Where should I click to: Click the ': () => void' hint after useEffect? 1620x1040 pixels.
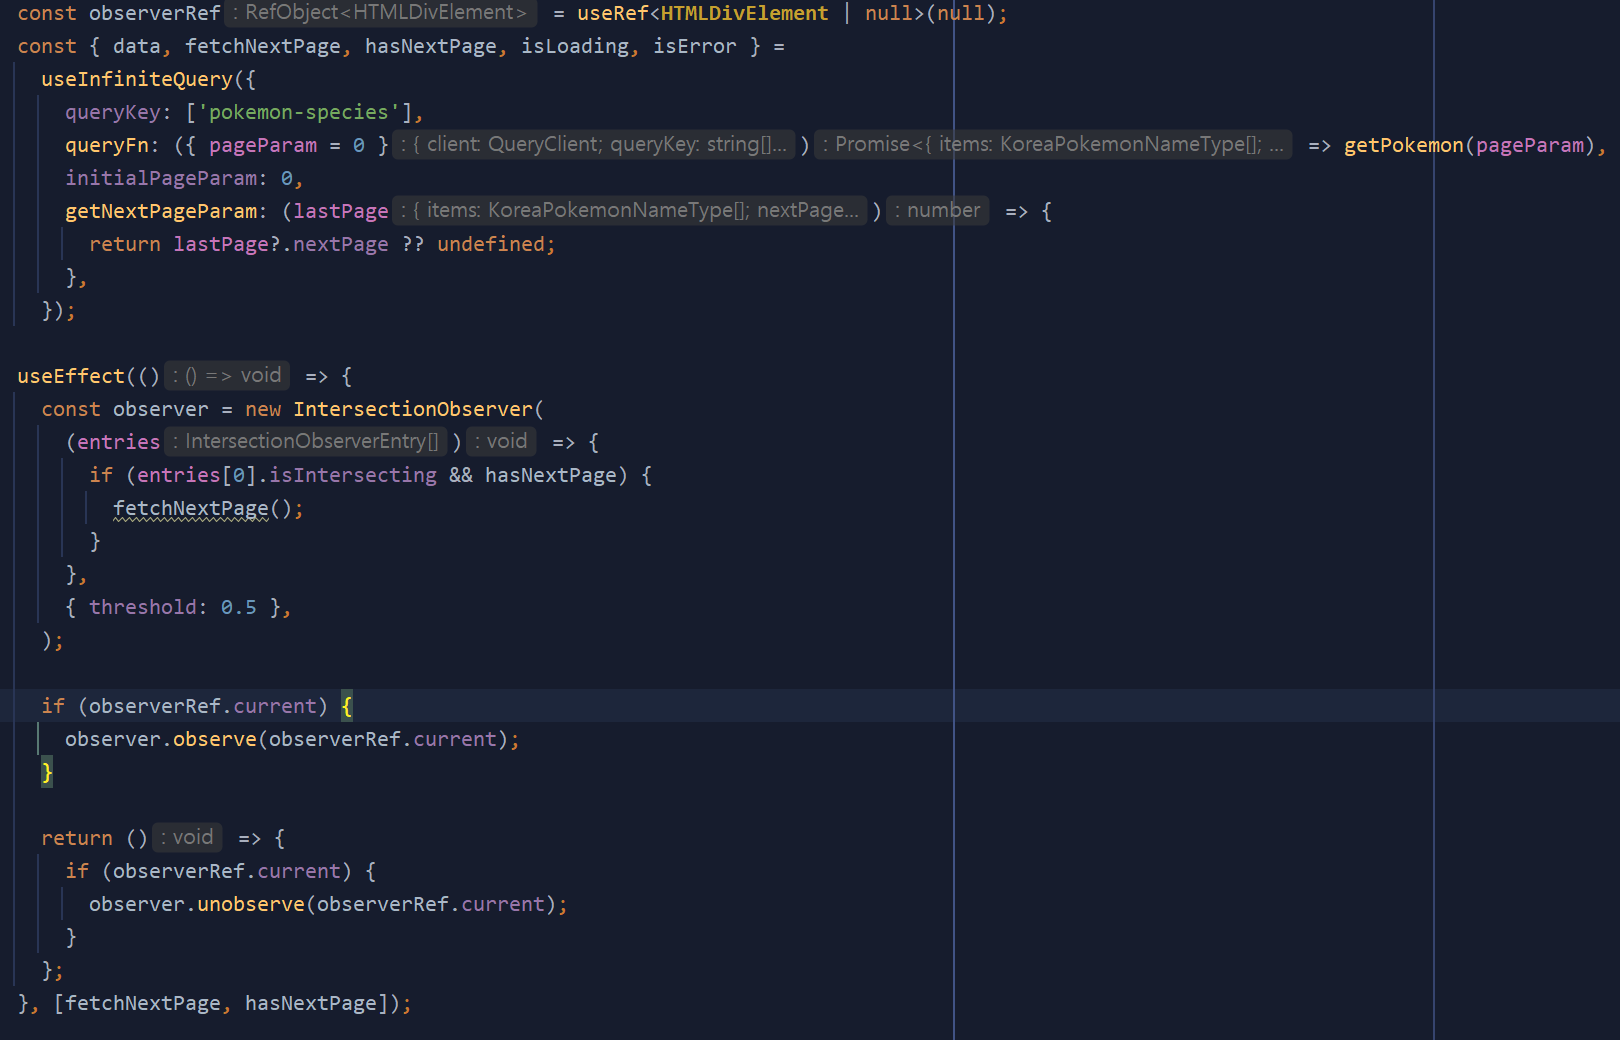click(x=227, y=375)
